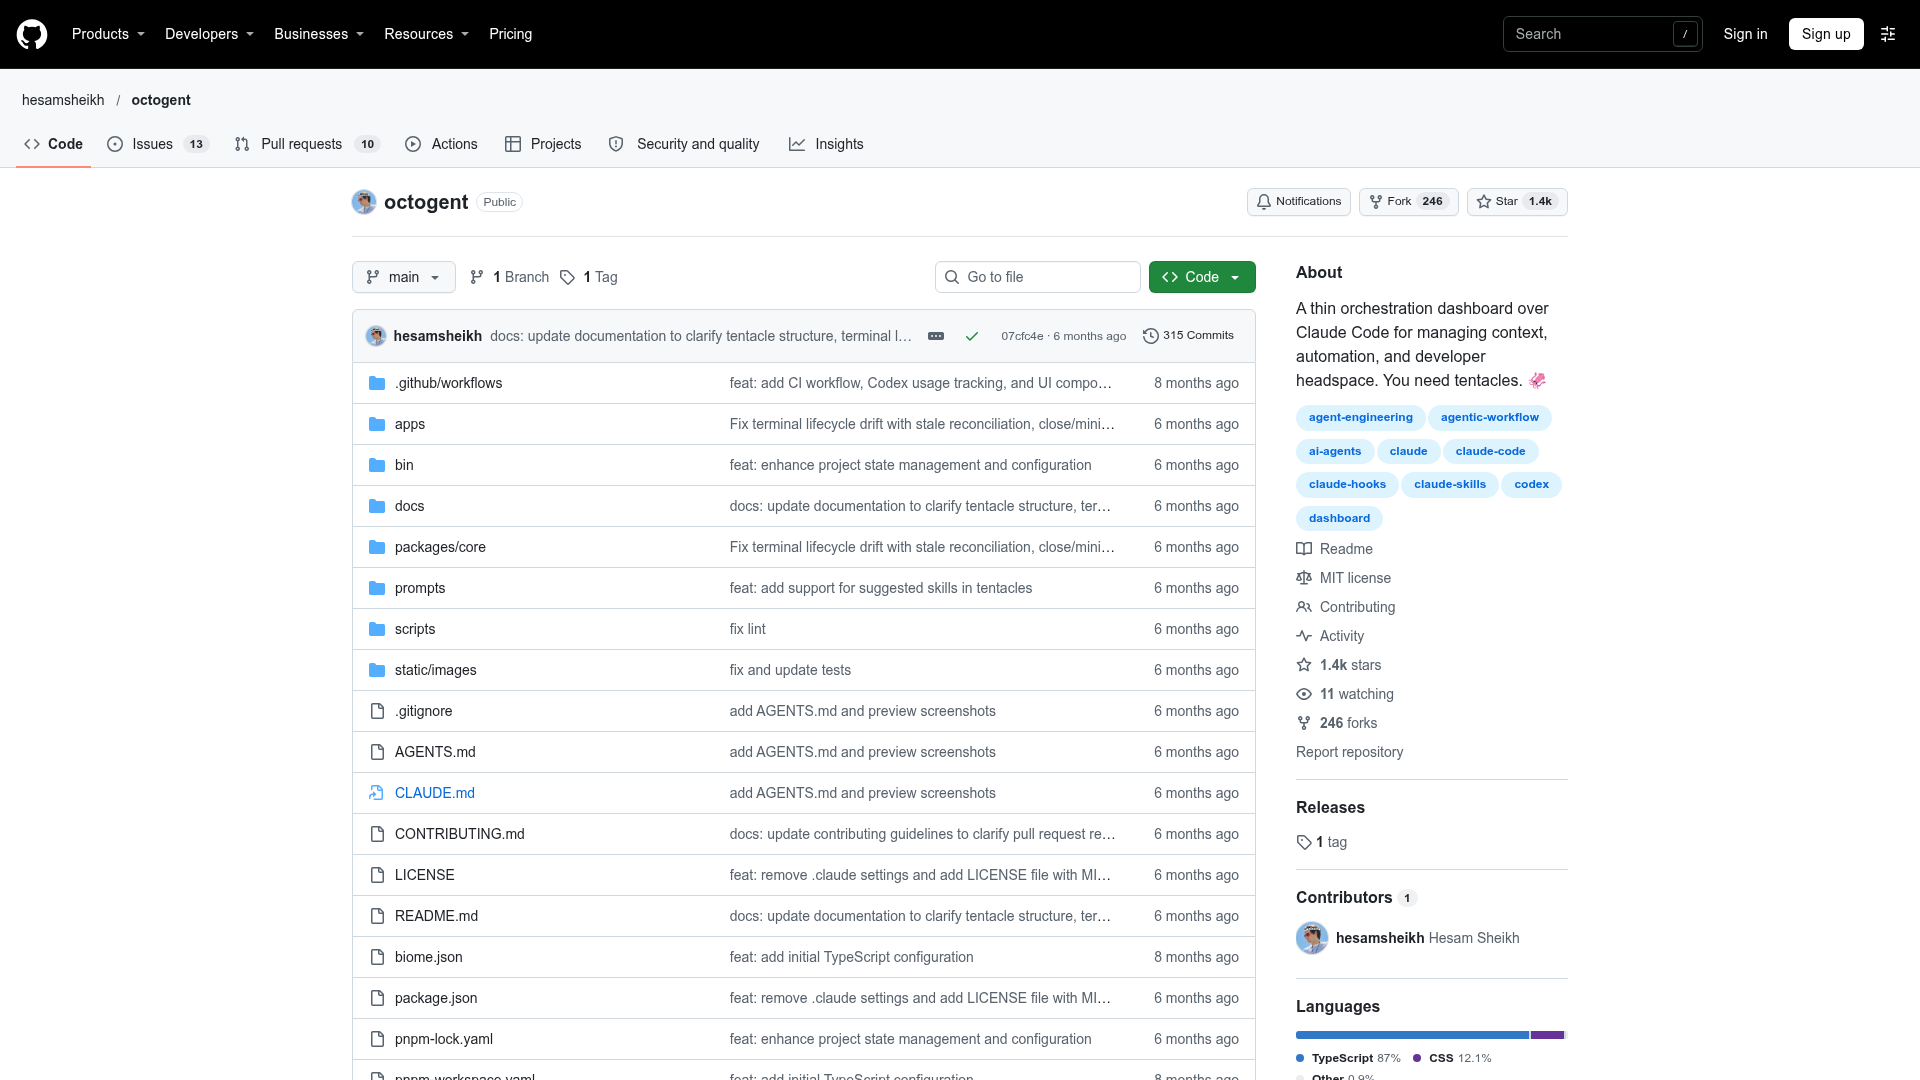Open the agent-engineering topic tag

[1360, 418]
